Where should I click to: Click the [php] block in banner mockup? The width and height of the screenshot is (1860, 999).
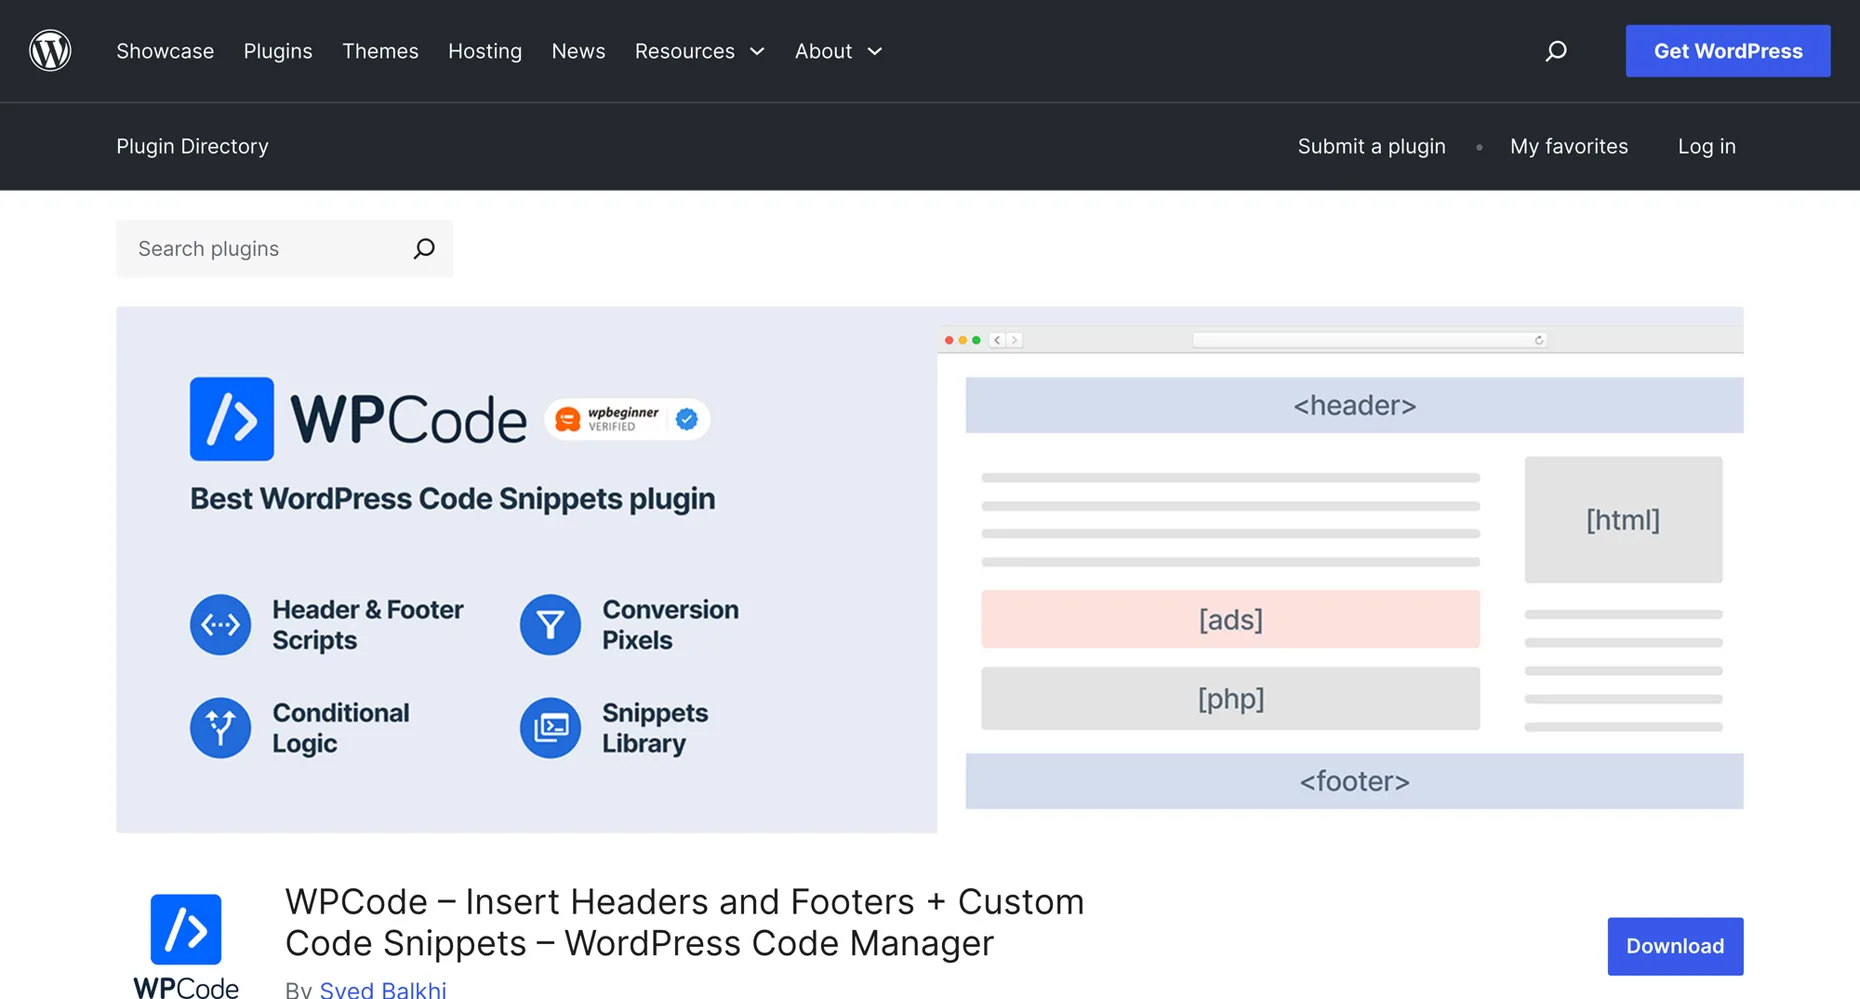pyautogui.click(x=1230, y=698)
